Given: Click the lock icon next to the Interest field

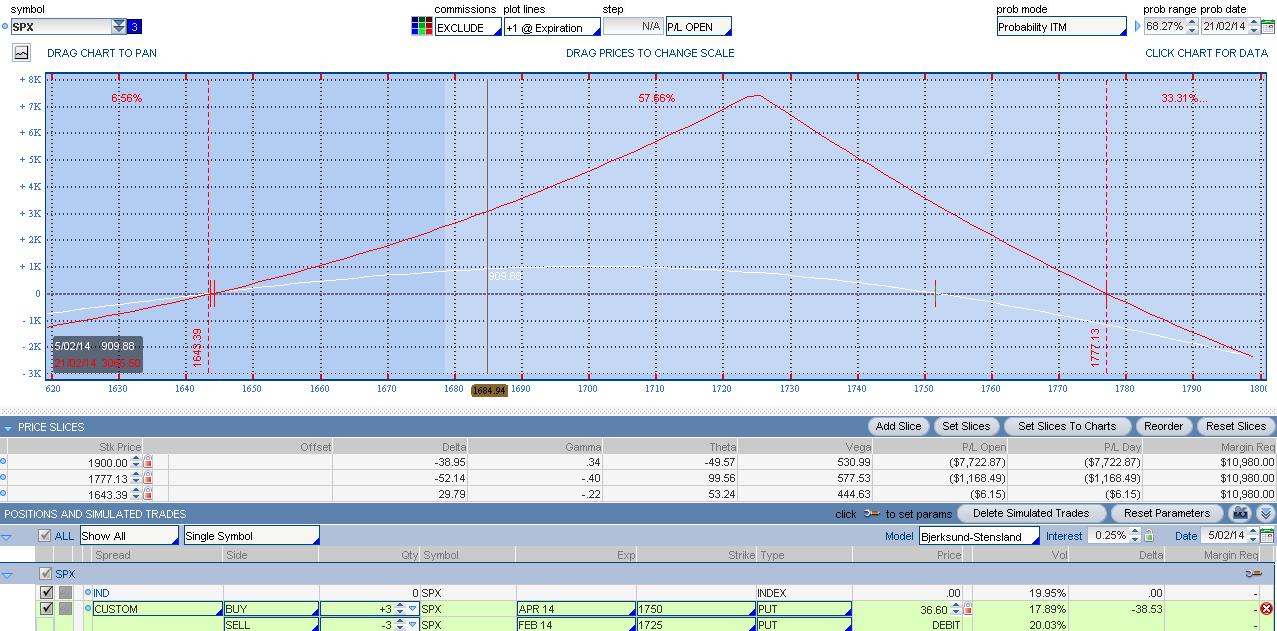Looking at the screenshot, I should 1148,536.
